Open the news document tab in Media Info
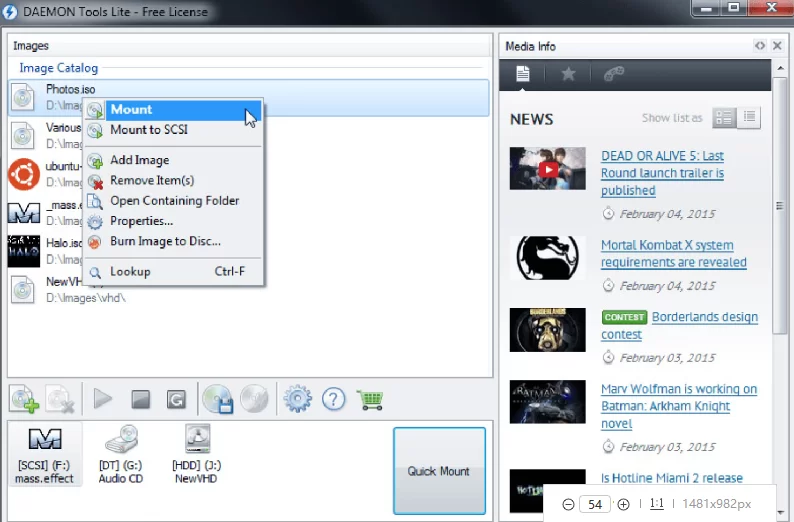Image resolution: width=794 pixels, height=522 pixels. (x=523, y=74)
